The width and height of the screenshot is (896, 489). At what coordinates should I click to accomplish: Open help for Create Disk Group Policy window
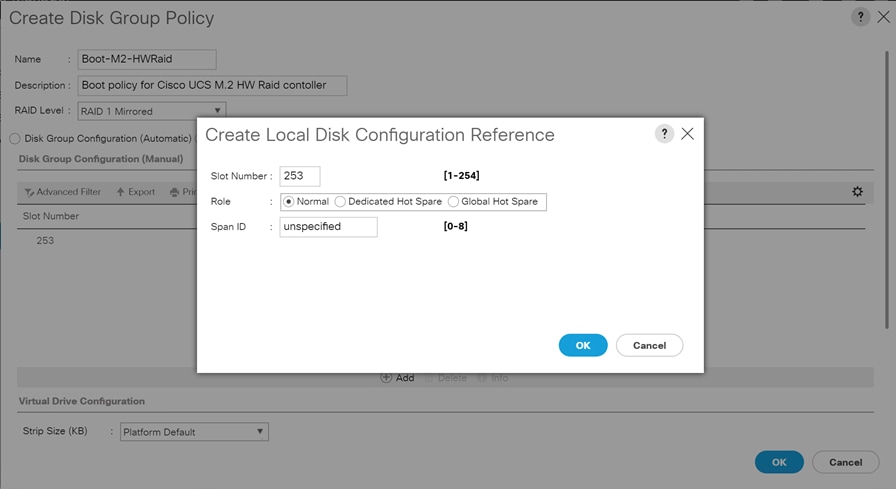tap(861, 17)
